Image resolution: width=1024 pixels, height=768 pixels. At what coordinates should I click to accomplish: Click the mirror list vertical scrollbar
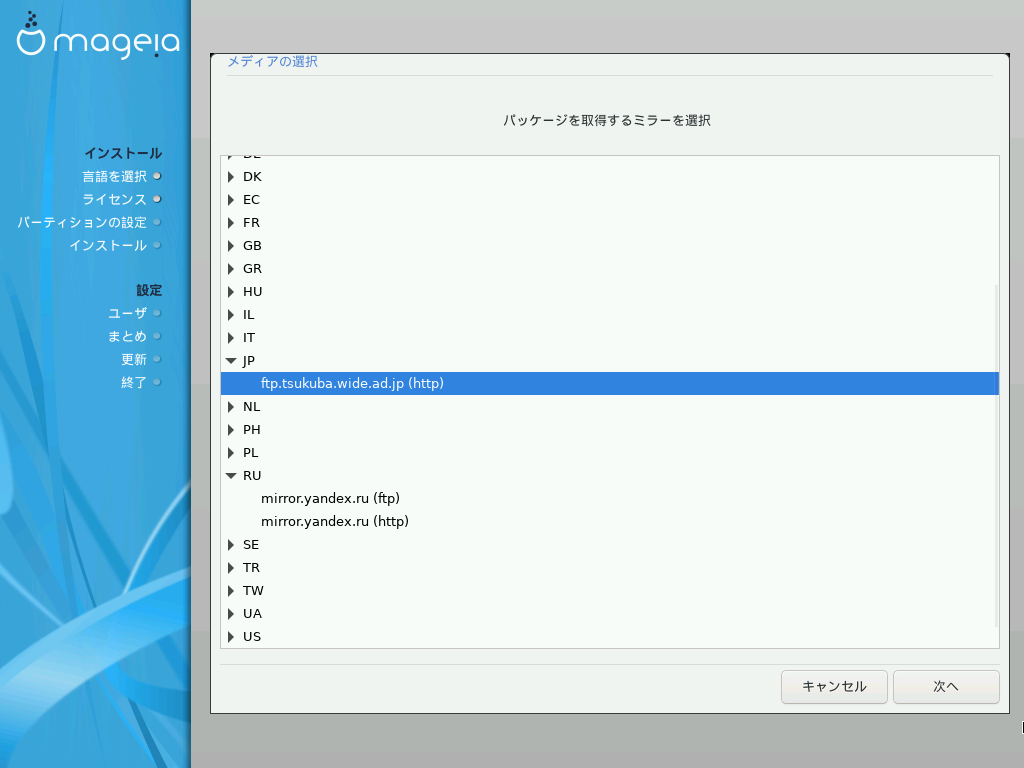tap(996, 455)
